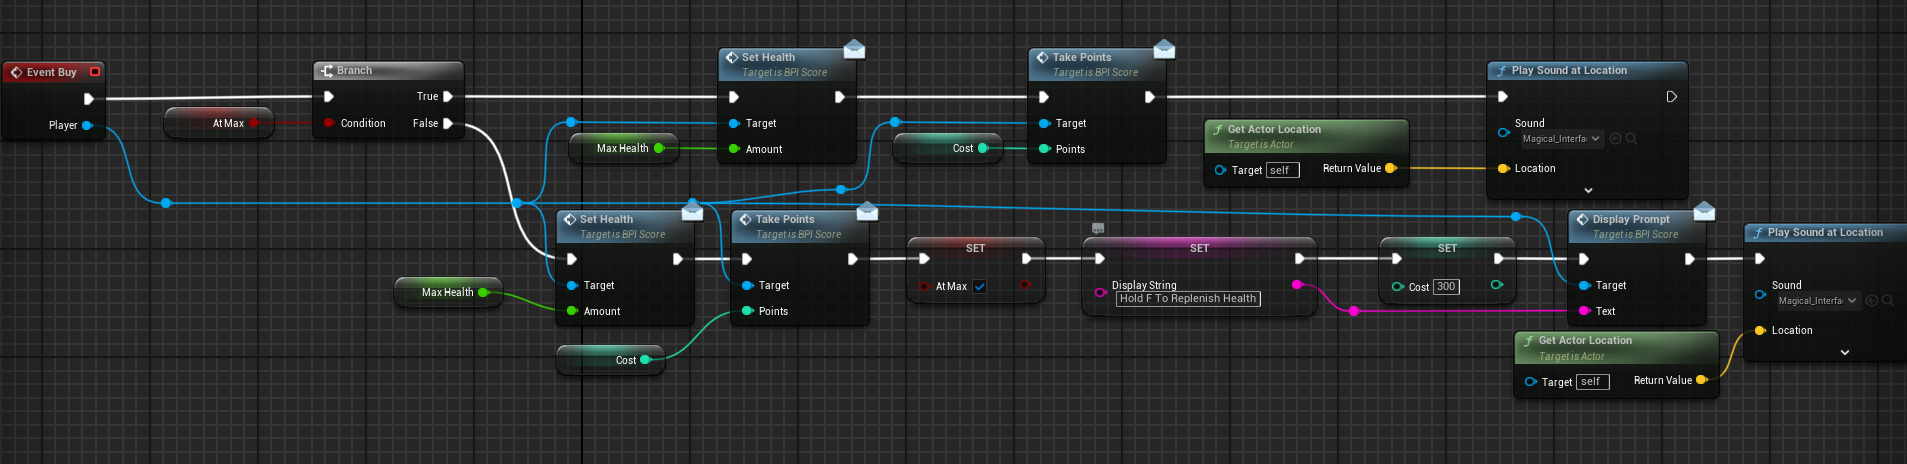
Task: Select the Event Buy node title
Action: pyautogui.click(x=52, y=72)
